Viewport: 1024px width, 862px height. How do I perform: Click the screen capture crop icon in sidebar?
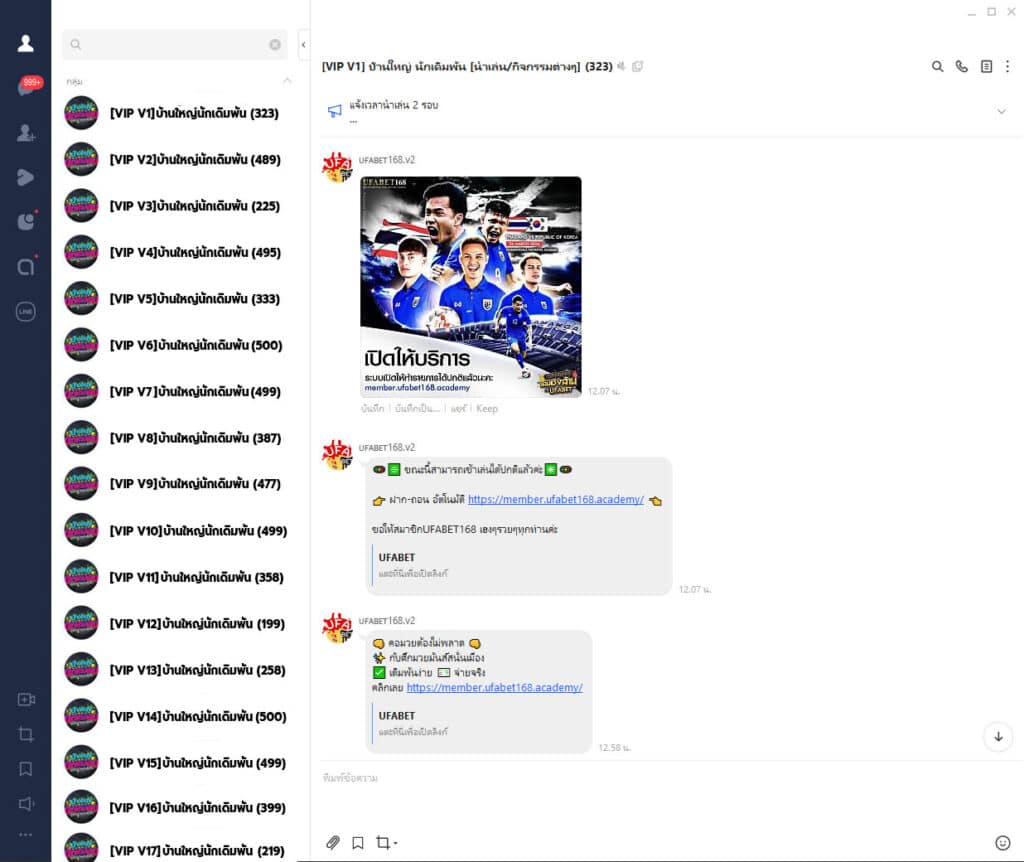coord(25,734)
